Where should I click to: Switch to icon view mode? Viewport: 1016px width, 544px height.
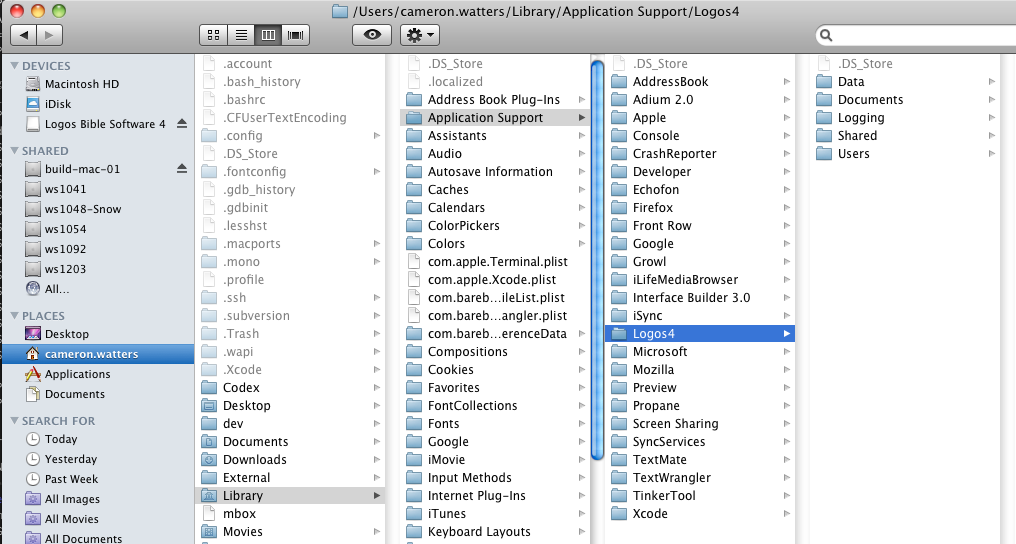point(214,35)
